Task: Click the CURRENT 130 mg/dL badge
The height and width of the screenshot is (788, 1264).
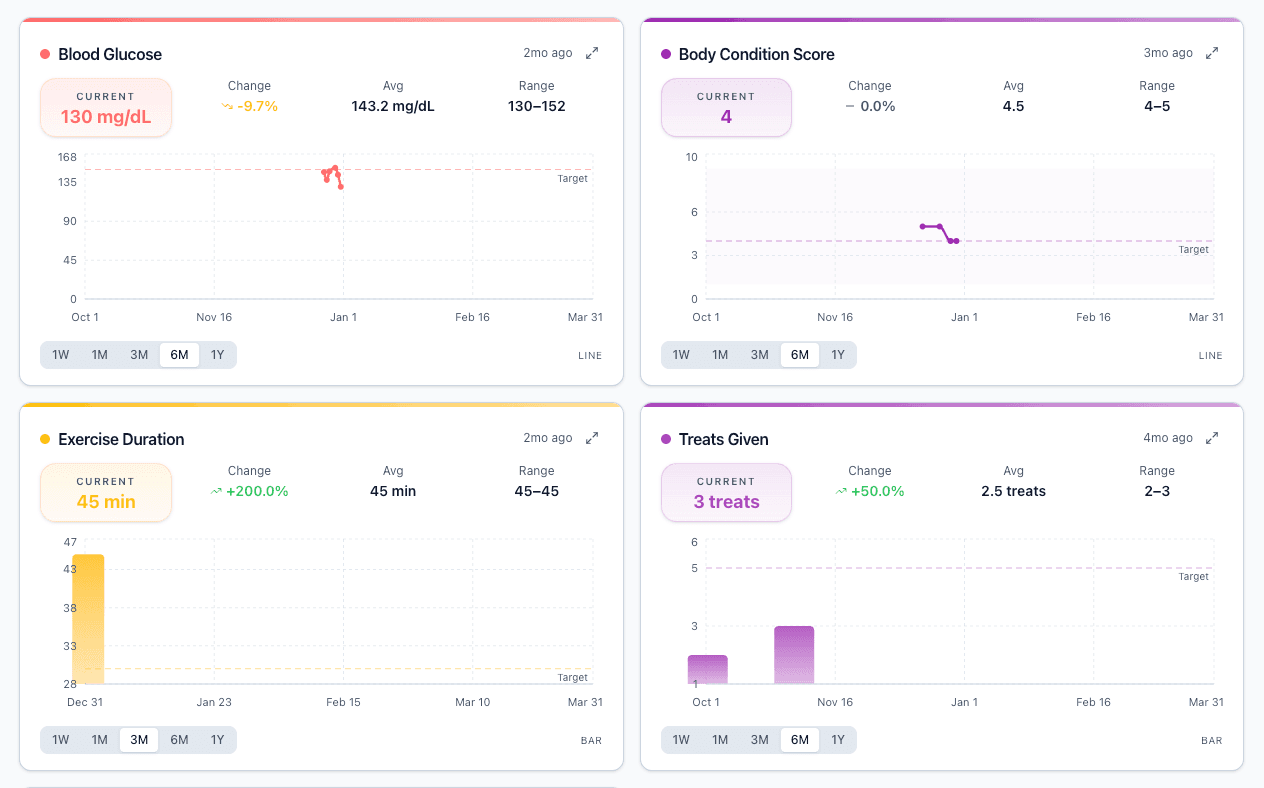Action: pos(106,107)
